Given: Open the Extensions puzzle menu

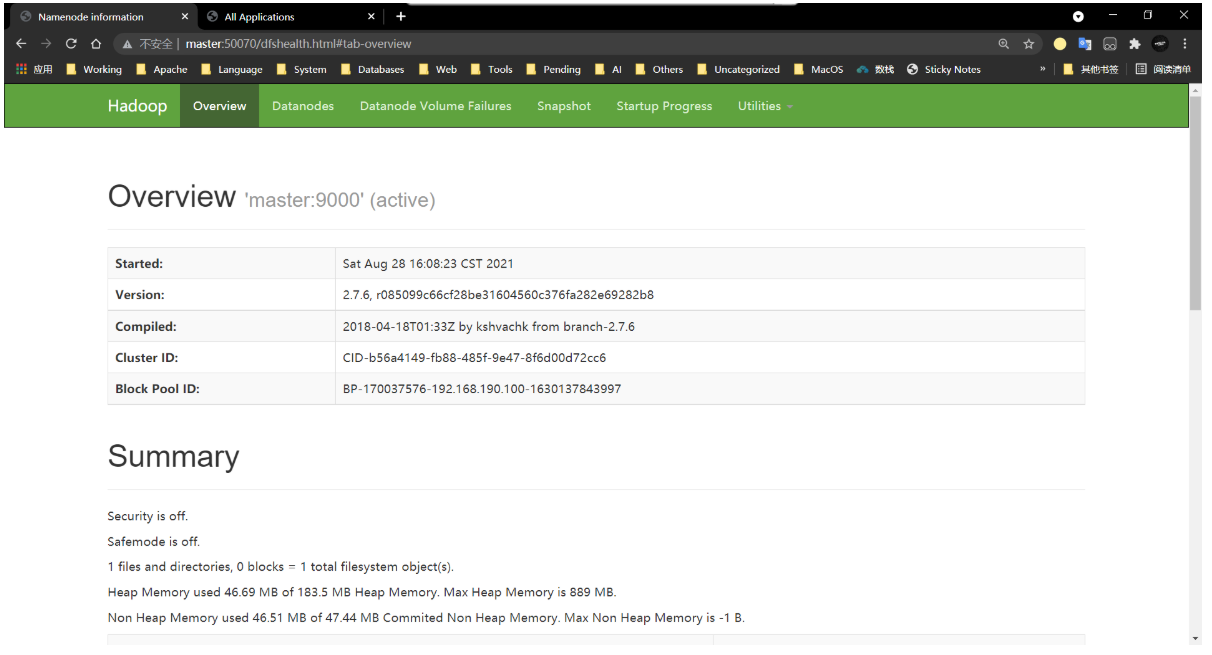Looking at the screenshot, I should pos(1135,44).
